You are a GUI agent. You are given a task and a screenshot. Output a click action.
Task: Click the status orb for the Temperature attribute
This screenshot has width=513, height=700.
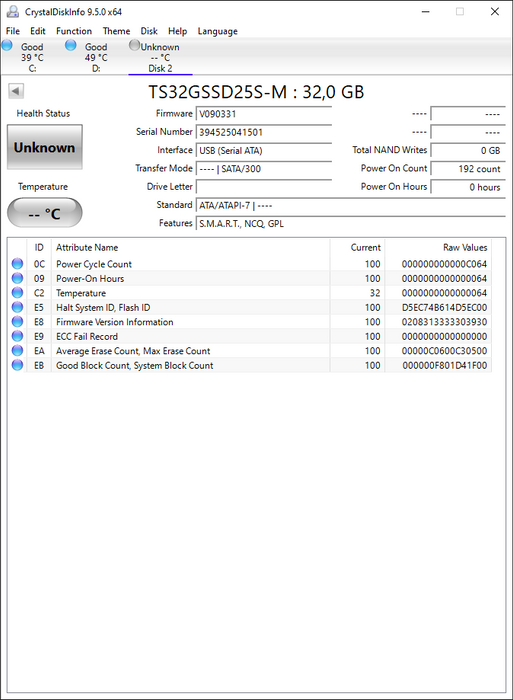pos(17,293)
